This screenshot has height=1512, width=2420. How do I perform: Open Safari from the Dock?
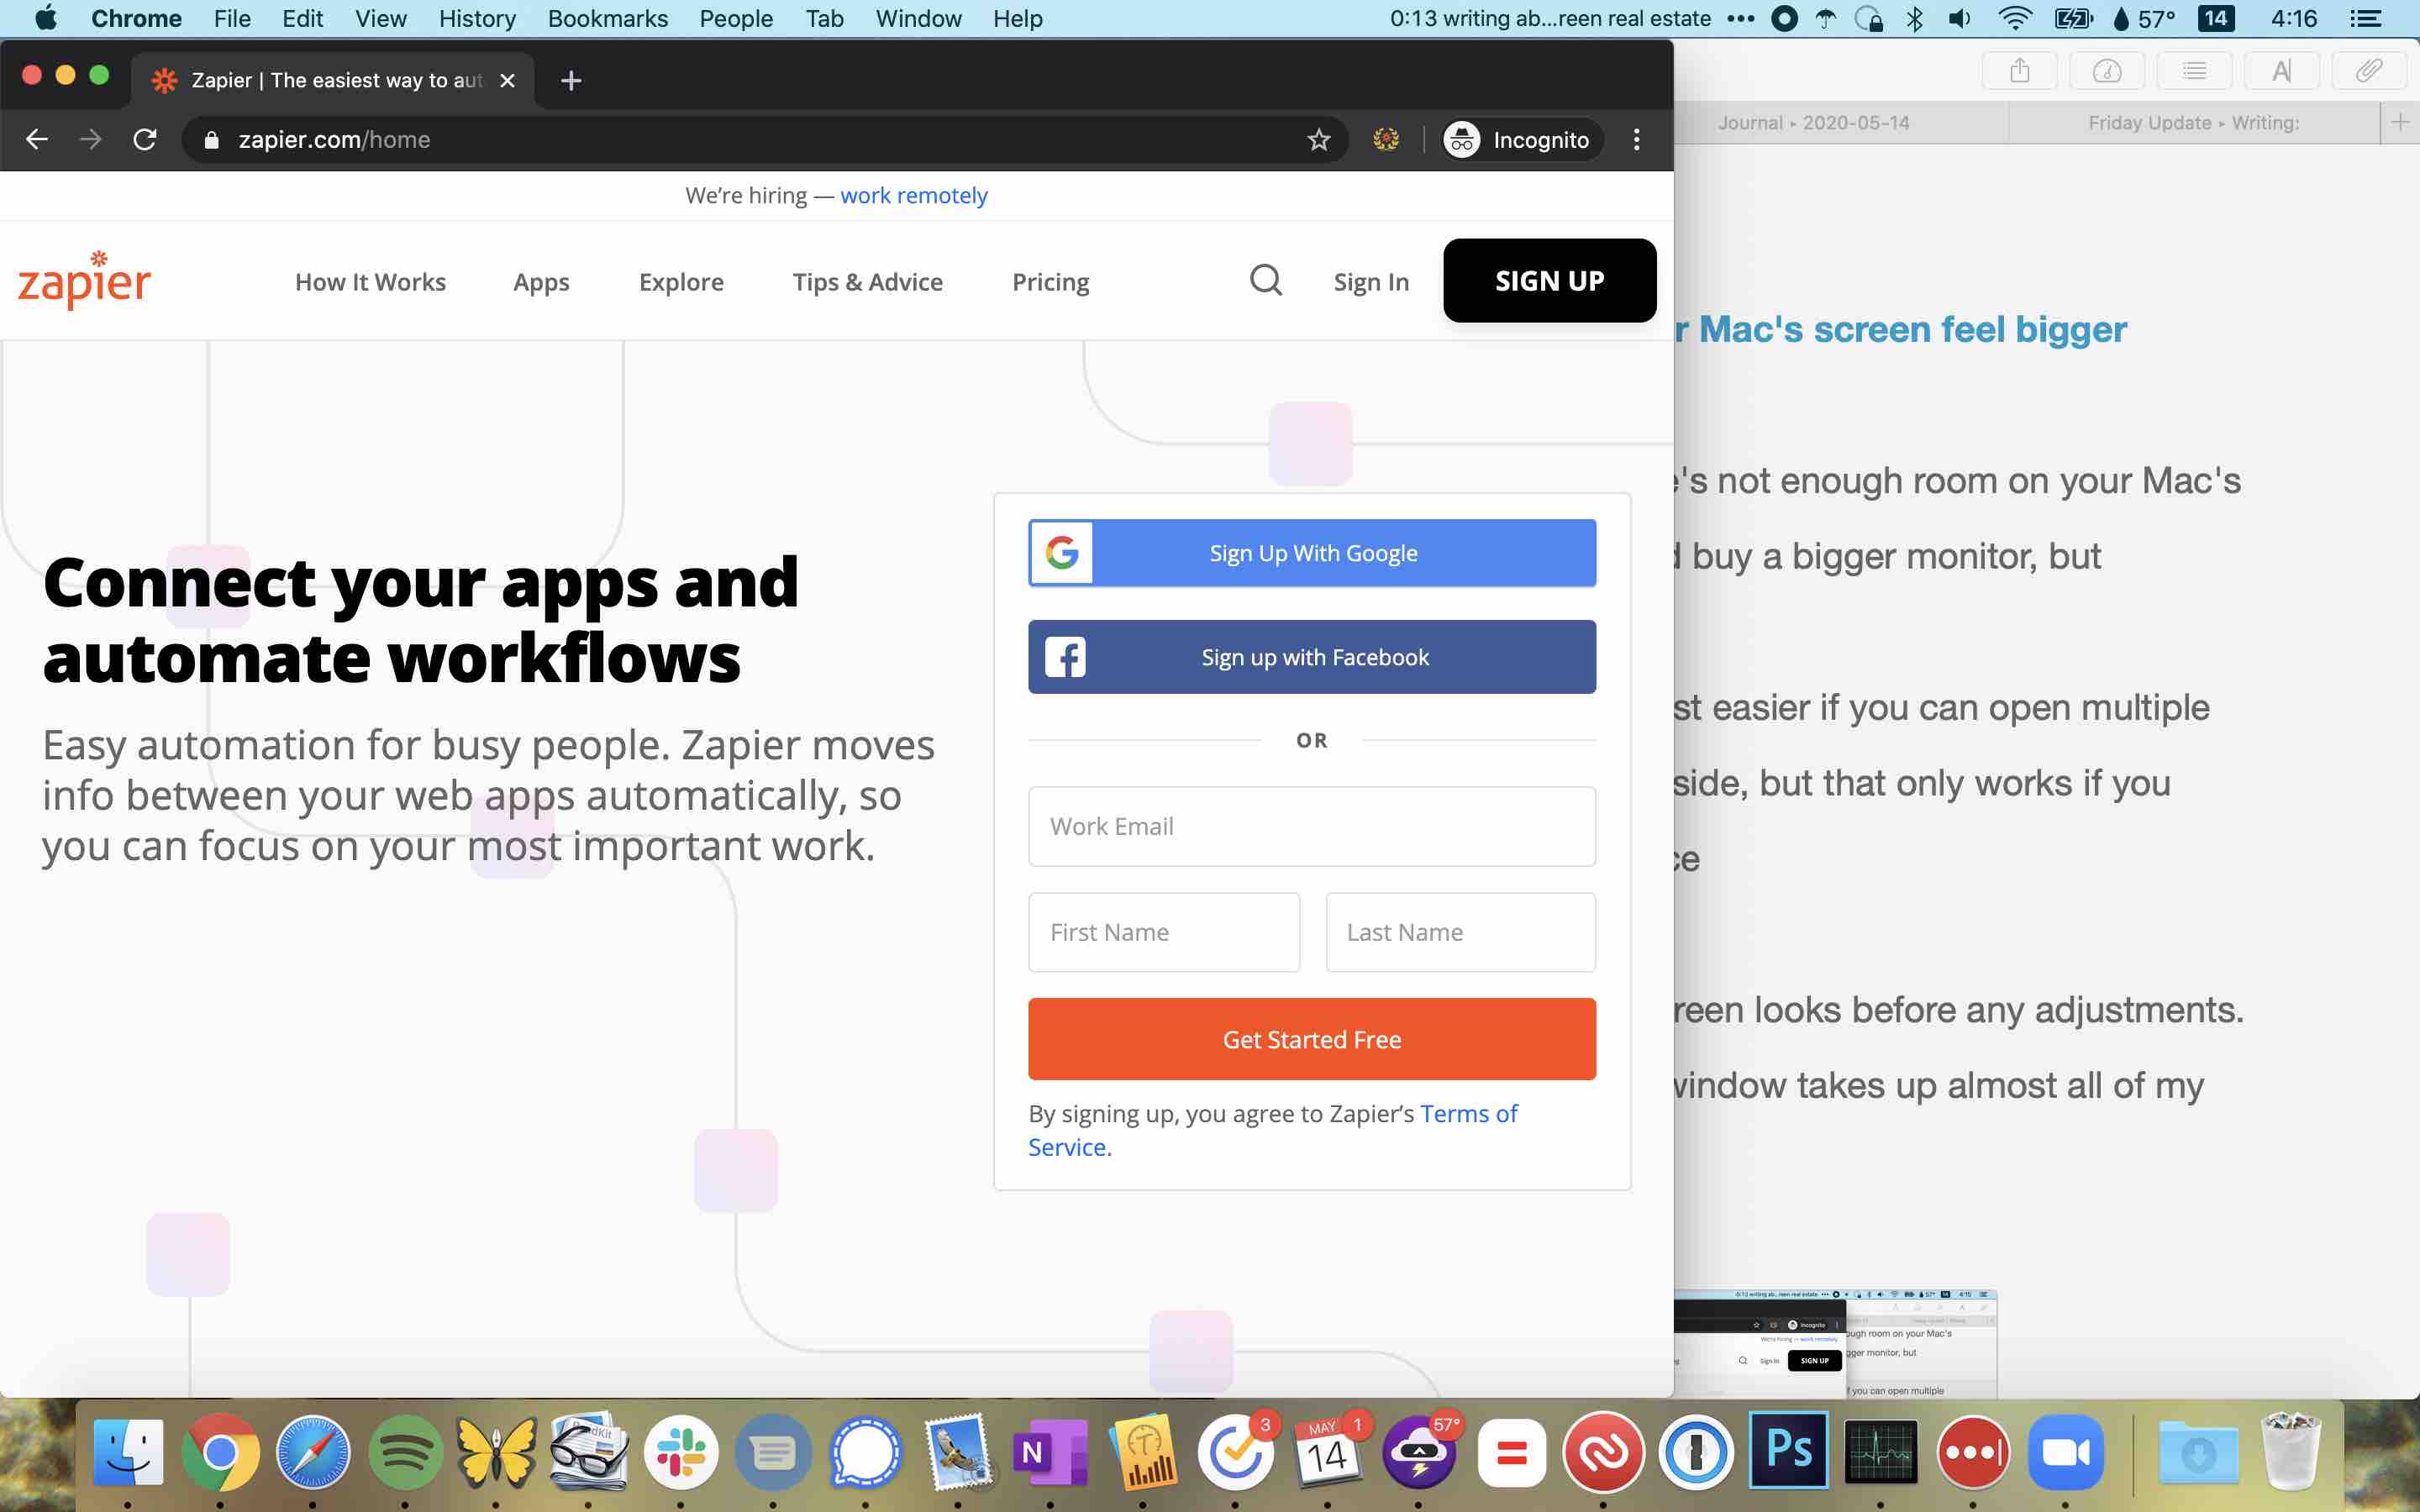click(313, 1451)
